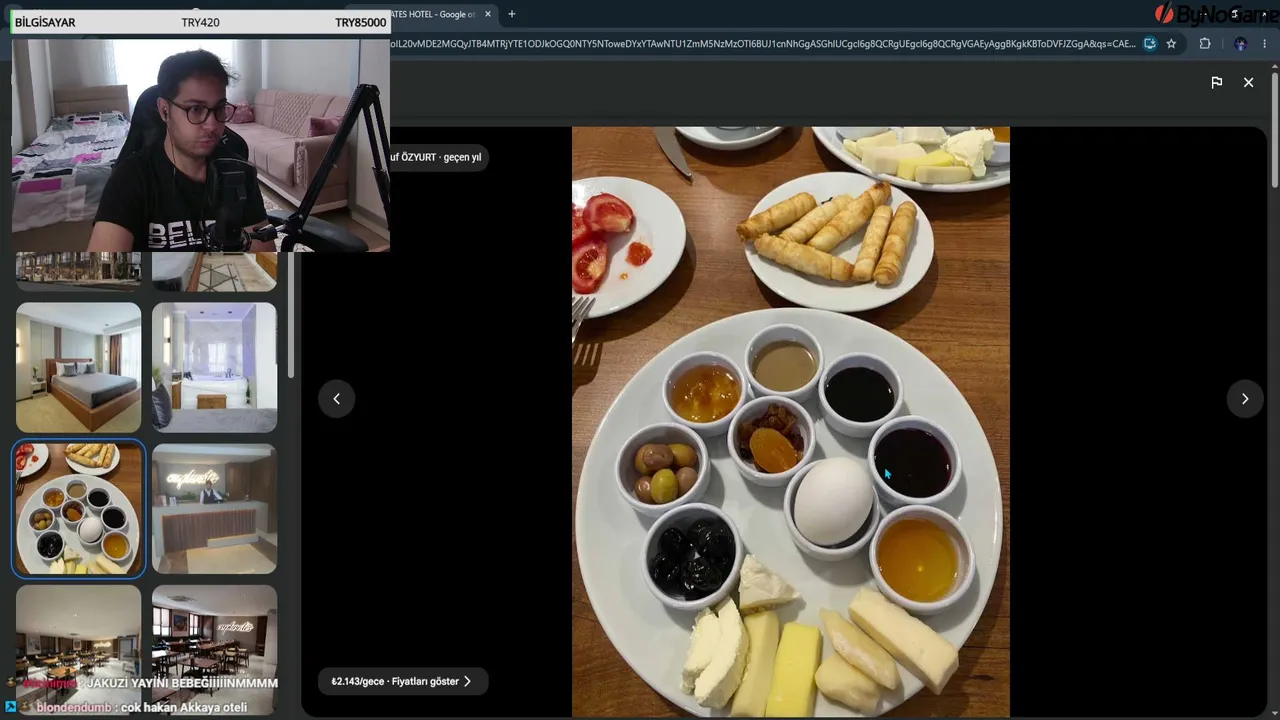Select the hotel bedroom thumbnail
This screenshot has height=720, width=1280.
click(78, 368)
